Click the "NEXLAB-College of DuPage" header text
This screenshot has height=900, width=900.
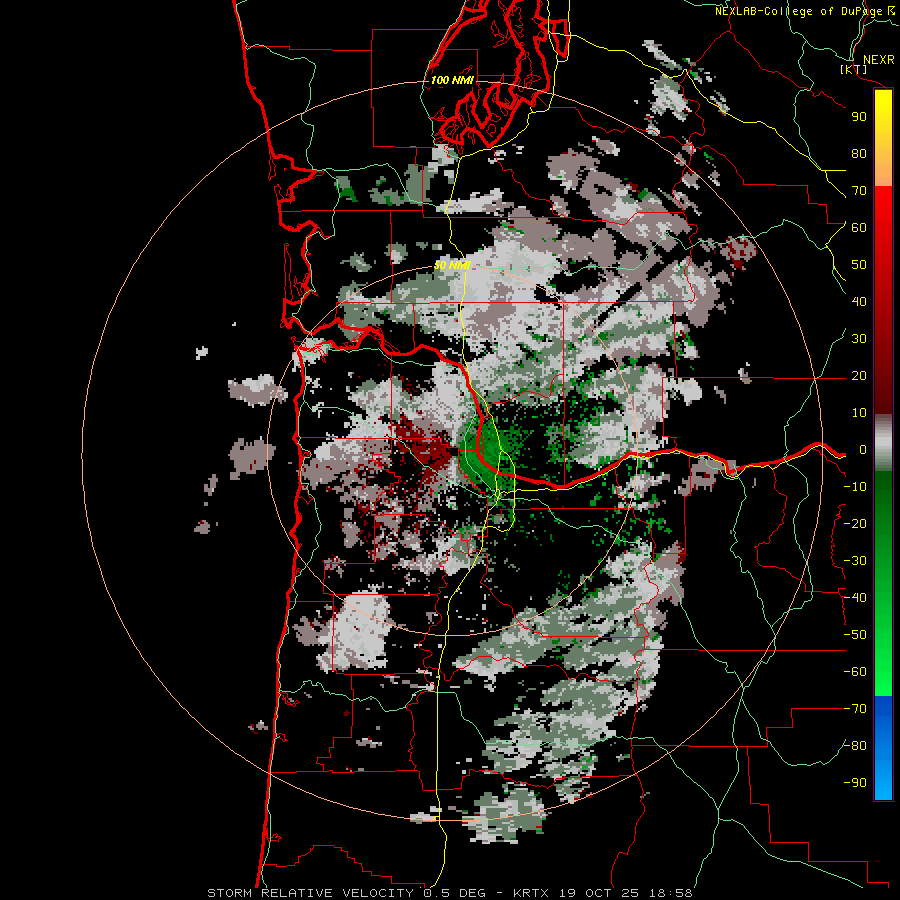pos(800,11)
